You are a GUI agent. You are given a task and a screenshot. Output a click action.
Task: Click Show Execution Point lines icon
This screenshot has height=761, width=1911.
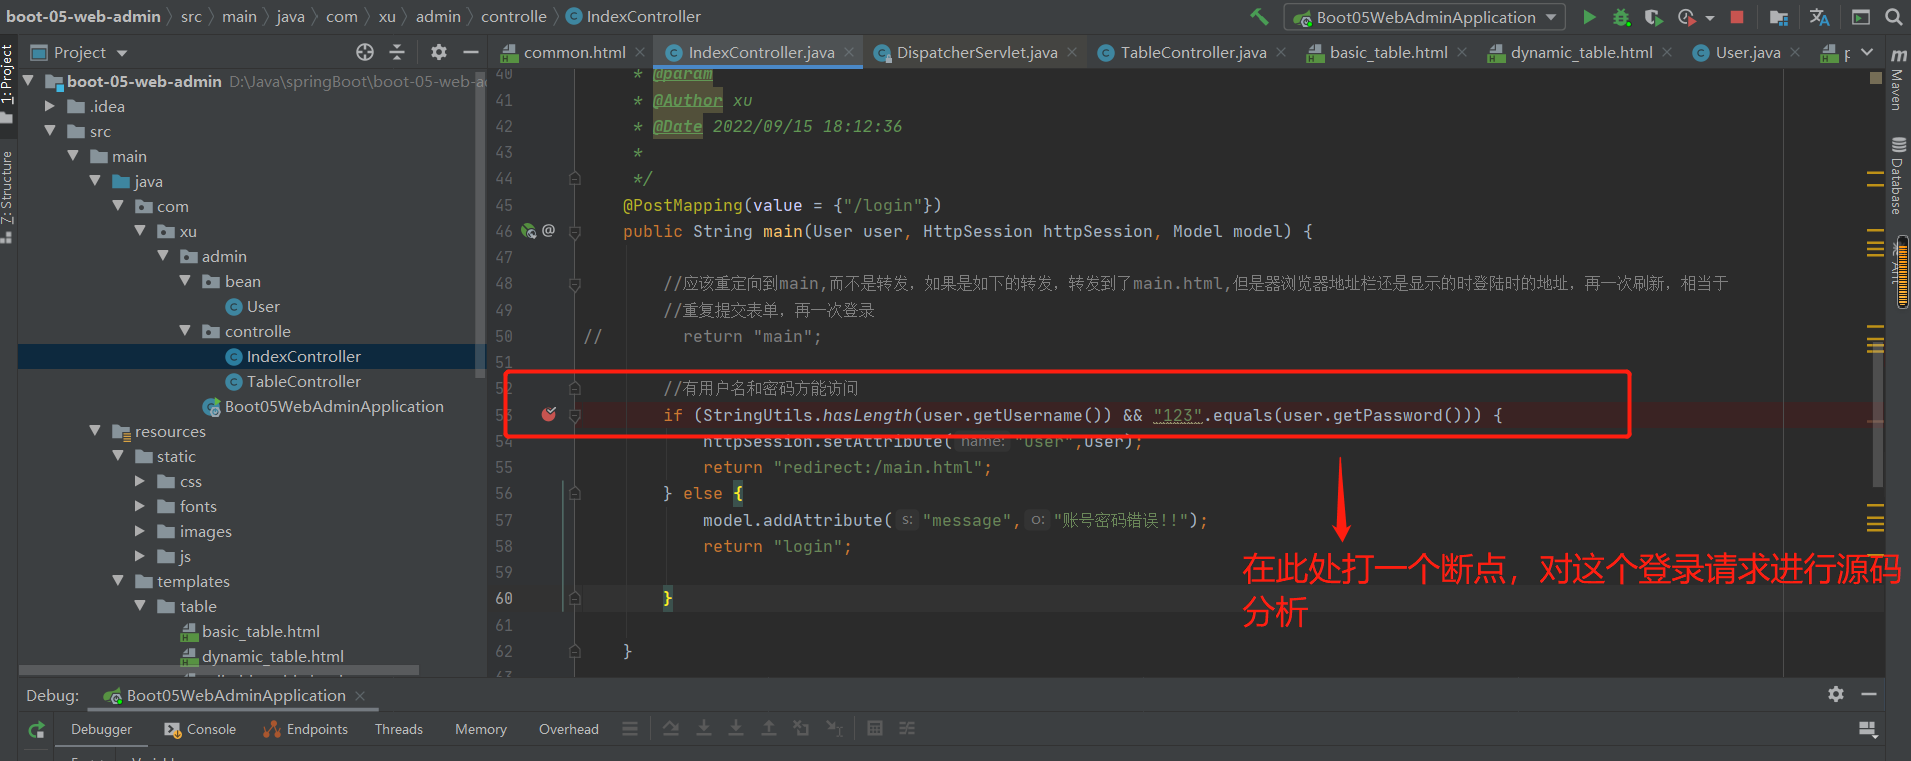click(630, 729)
